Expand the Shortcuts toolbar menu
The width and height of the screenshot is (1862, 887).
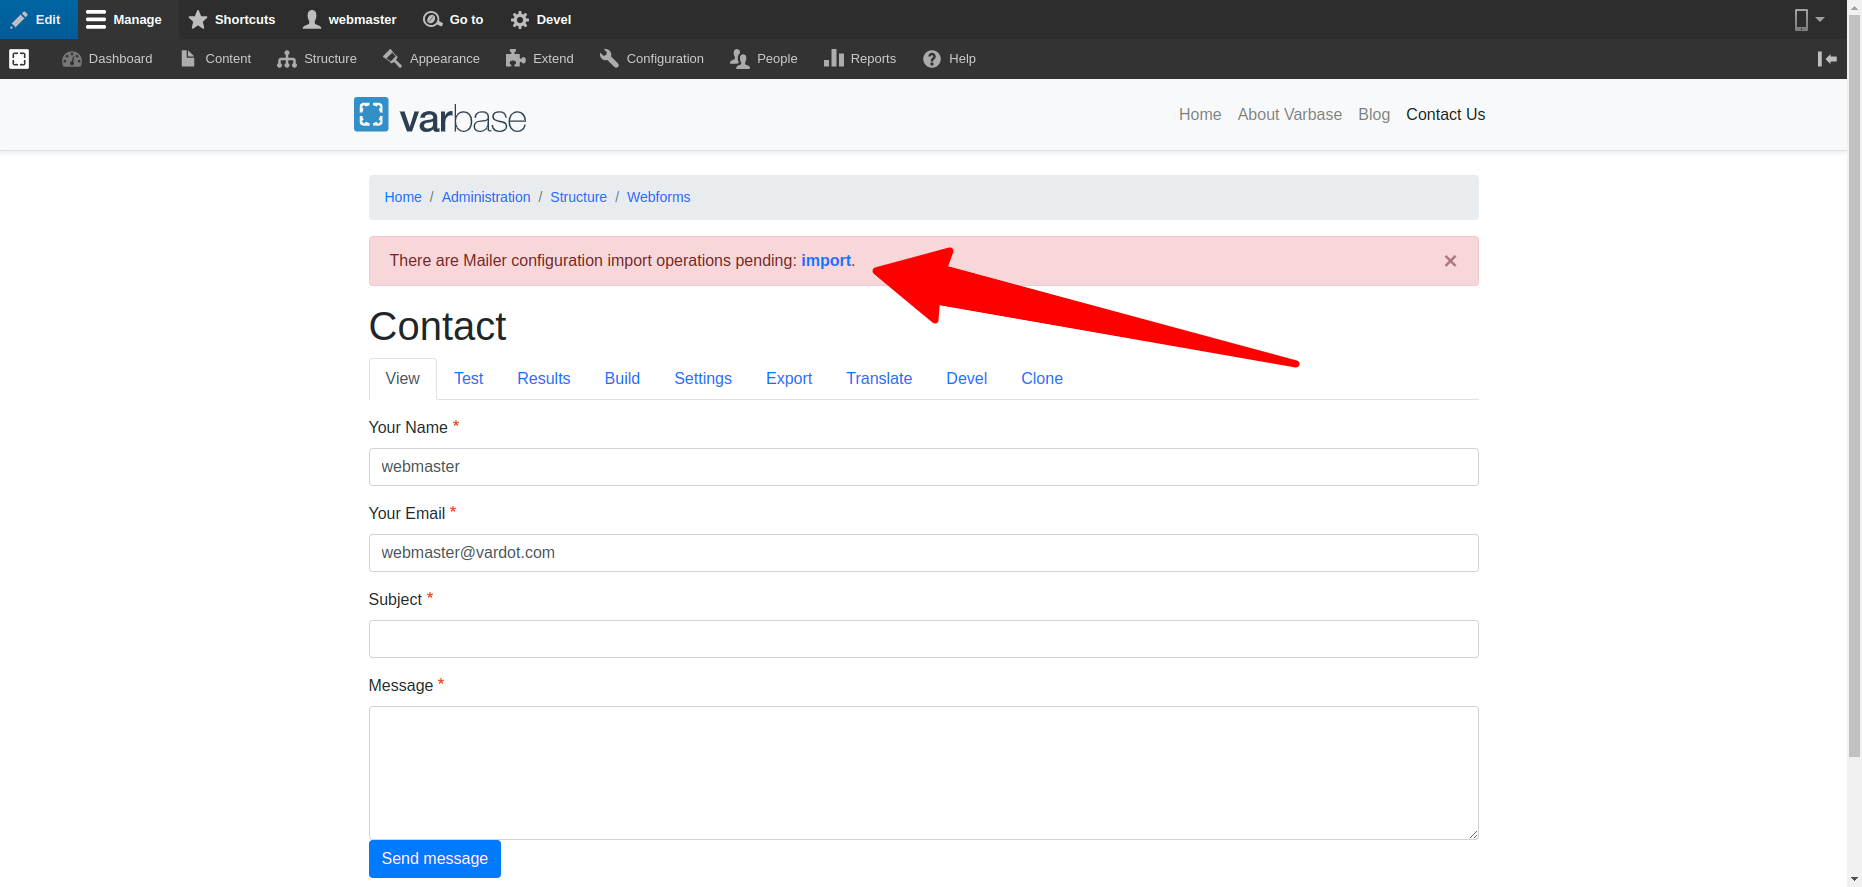point(232,19)
